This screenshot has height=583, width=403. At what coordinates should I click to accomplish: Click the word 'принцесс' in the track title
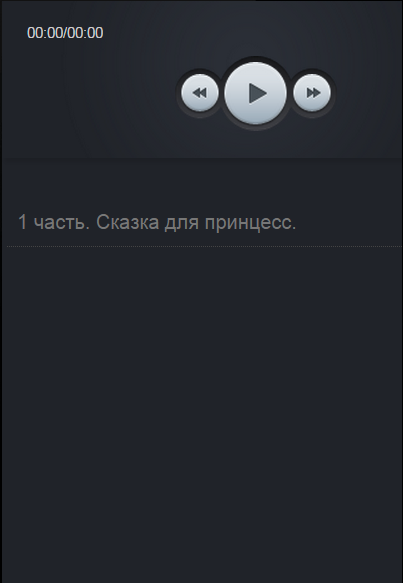click(248, 224)
